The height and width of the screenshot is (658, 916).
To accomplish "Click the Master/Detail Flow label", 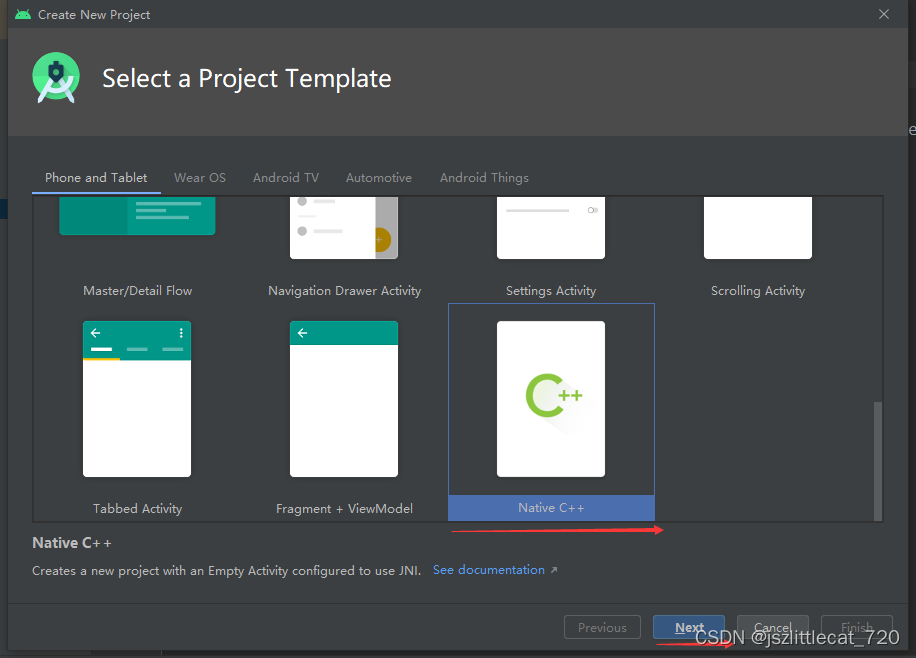I will pyautogui.click(x=137, y=290).
